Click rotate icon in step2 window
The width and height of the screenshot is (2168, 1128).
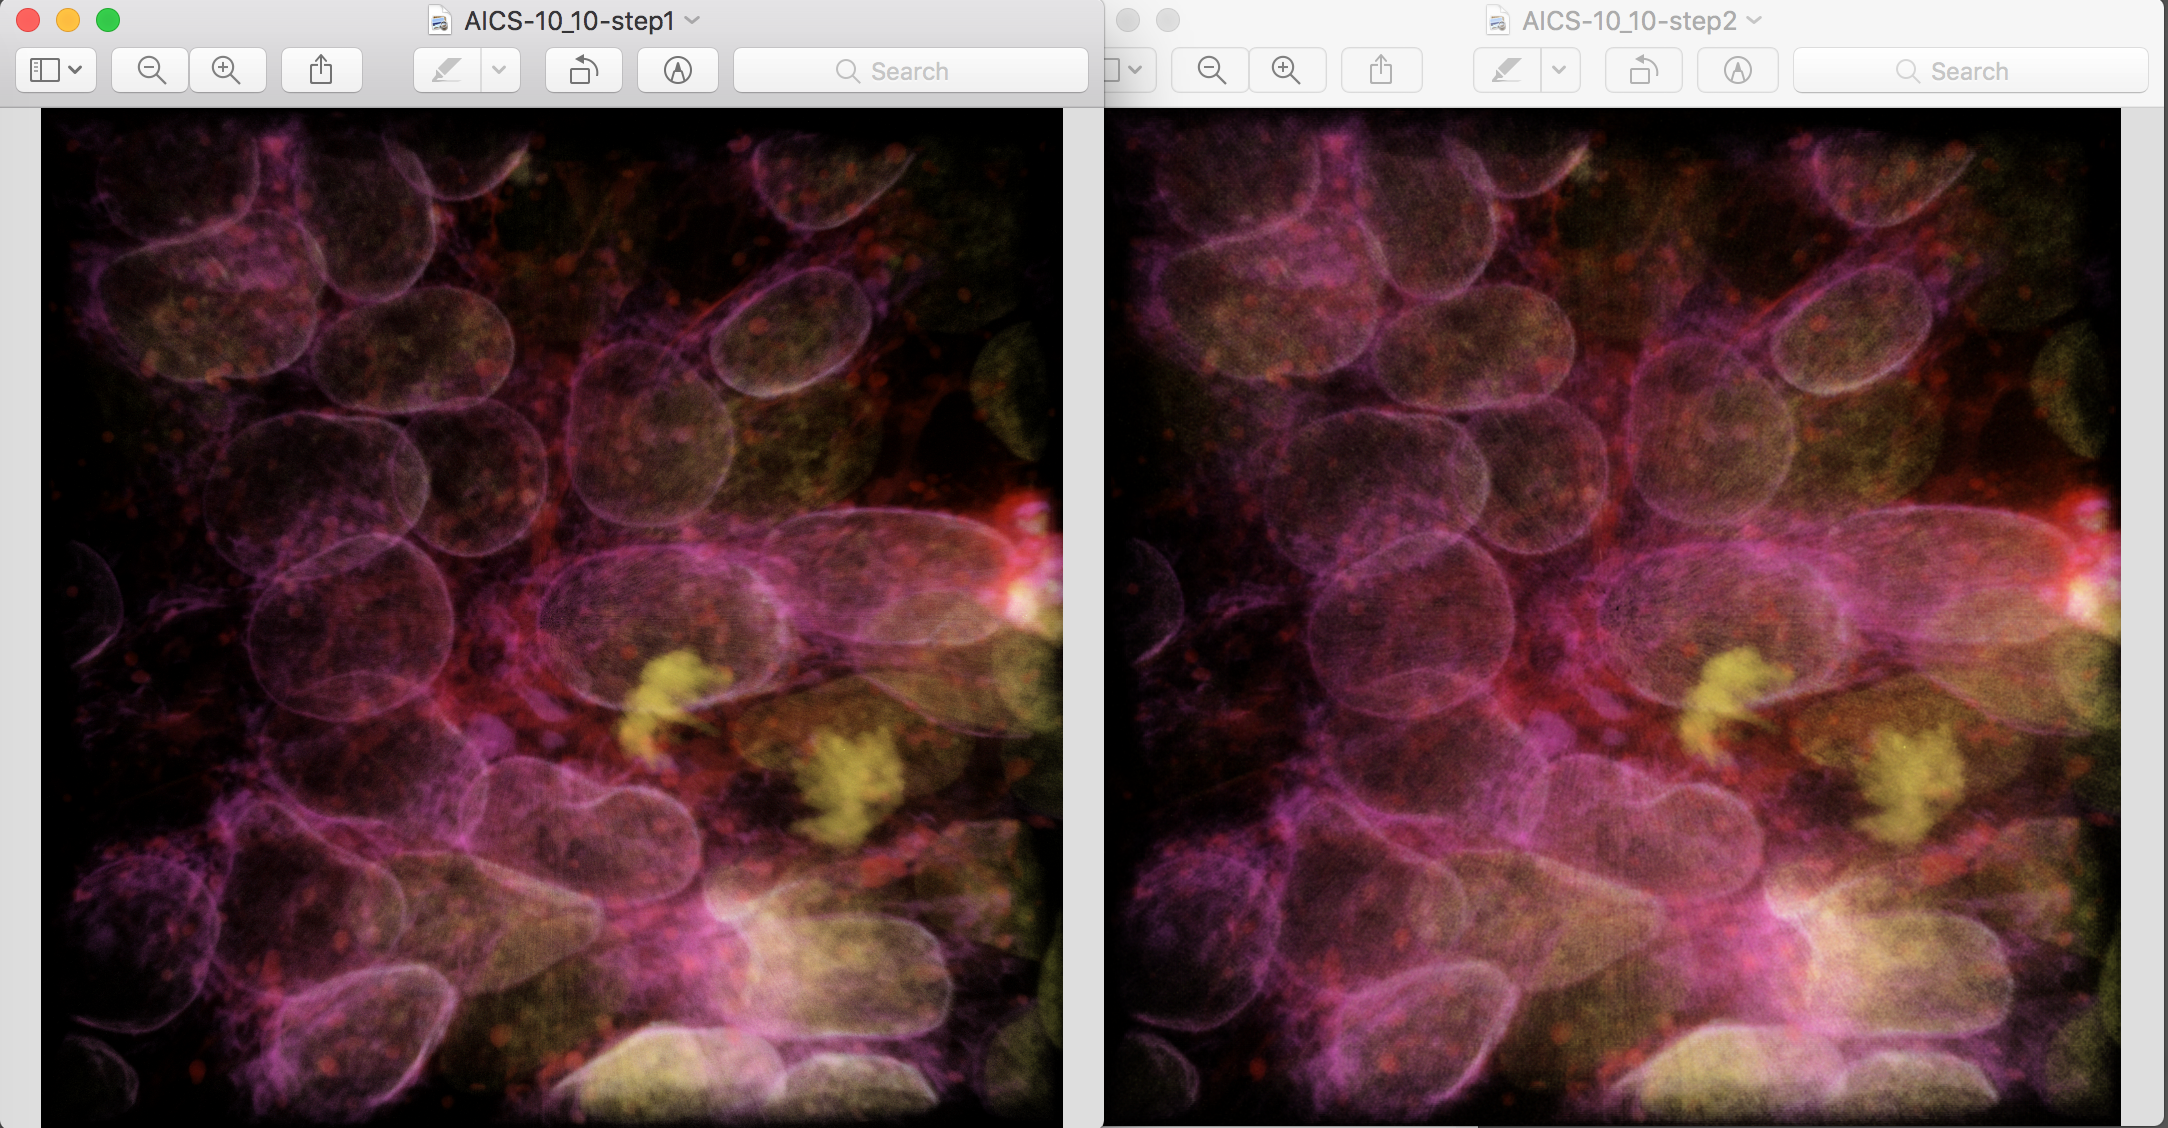coord(1644,70)
